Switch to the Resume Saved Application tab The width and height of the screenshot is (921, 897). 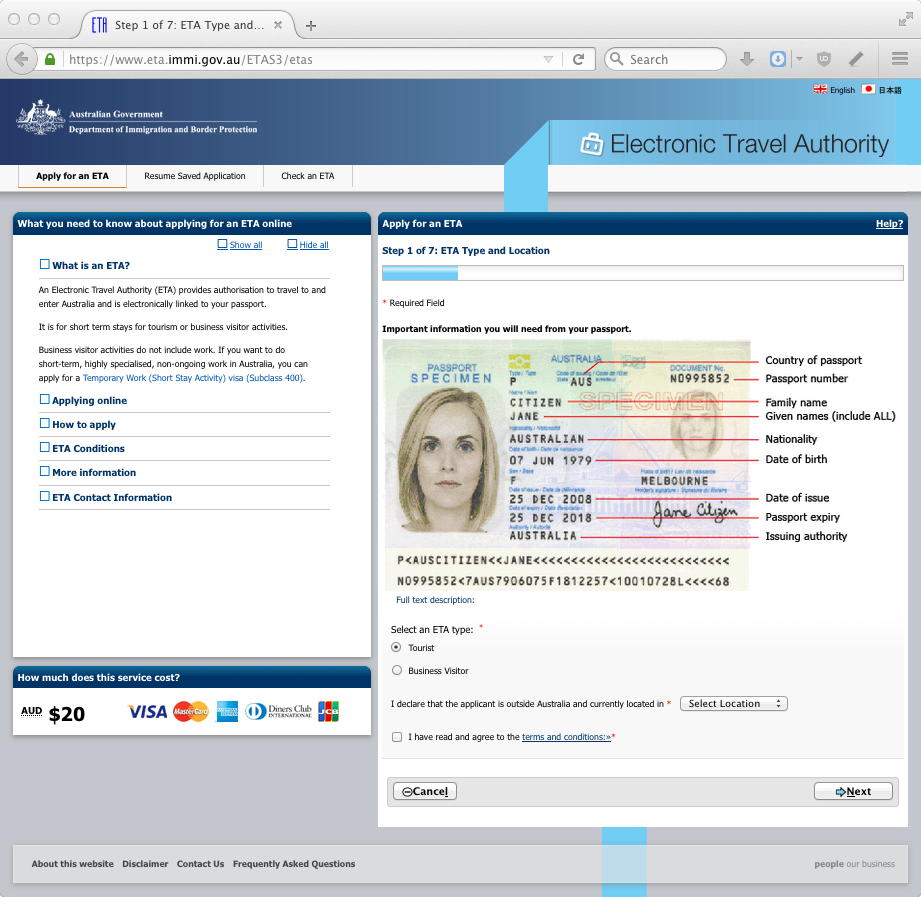(x=194, y=176)
